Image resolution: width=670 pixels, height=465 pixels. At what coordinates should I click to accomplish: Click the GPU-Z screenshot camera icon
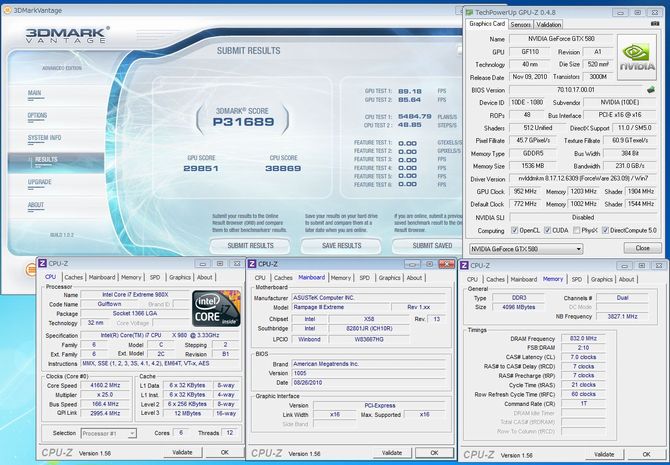[655, 24]
